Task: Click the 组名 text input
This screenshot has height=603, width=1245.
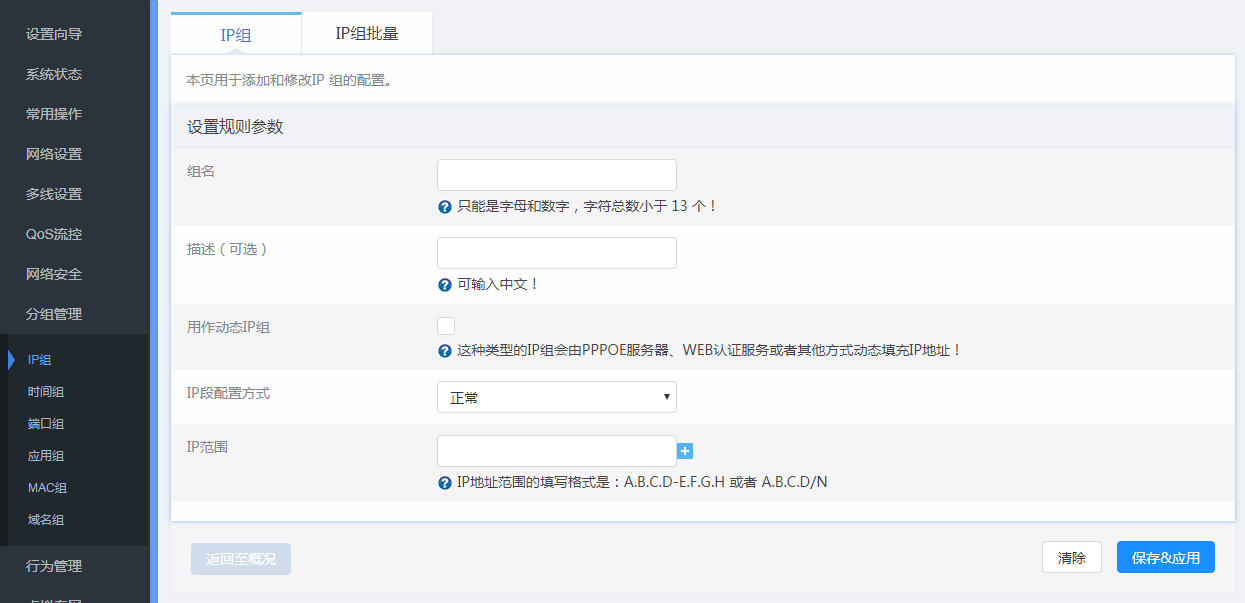Action: pyautogui.click(x=556, y=175)
